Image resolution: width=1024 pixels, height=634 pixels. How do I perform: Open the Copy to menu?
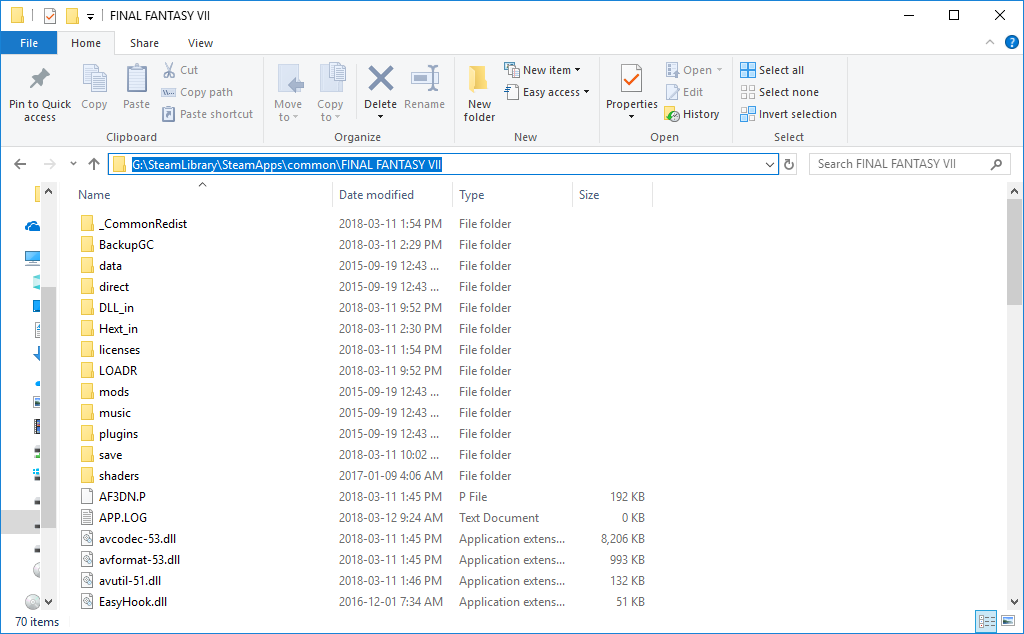(330, 93)
